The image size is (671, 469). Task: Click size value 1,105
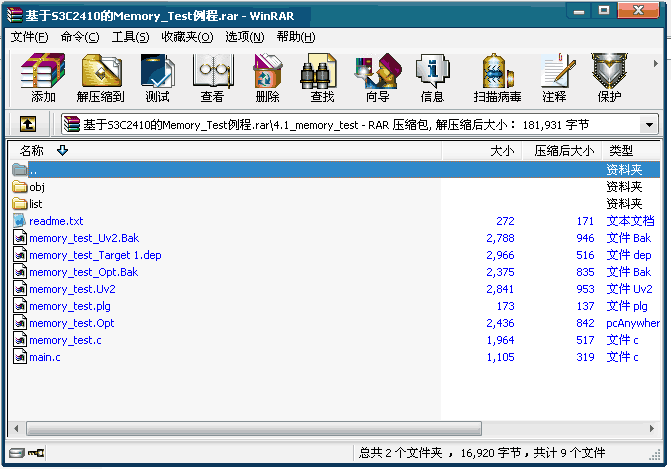click(x=500, y=357)
